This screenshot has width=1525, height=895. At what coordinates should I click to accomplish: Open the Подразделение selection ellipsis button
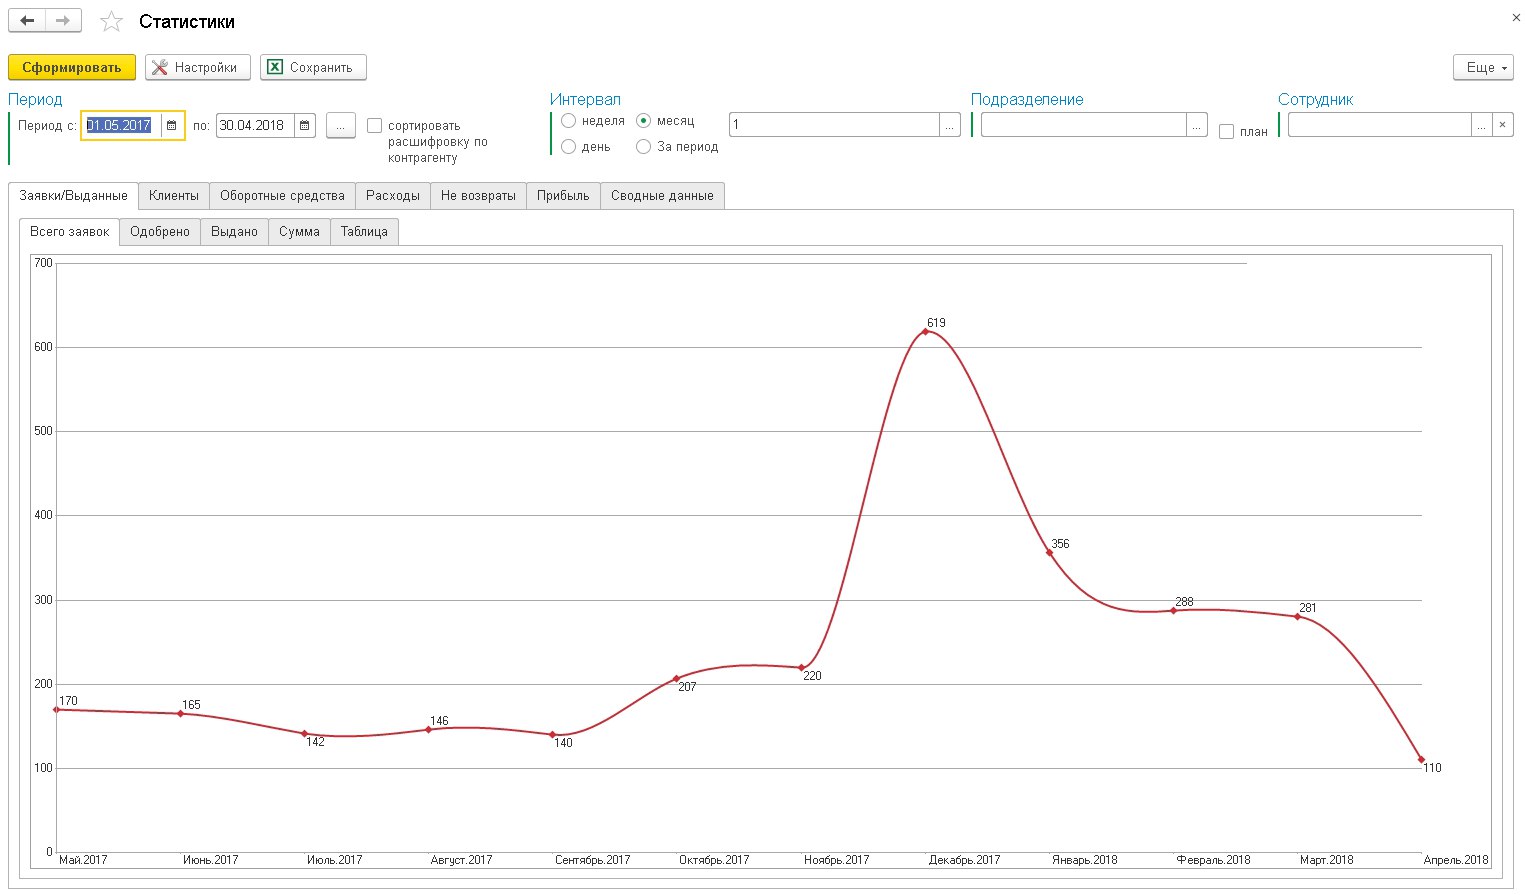[1197, 125]
